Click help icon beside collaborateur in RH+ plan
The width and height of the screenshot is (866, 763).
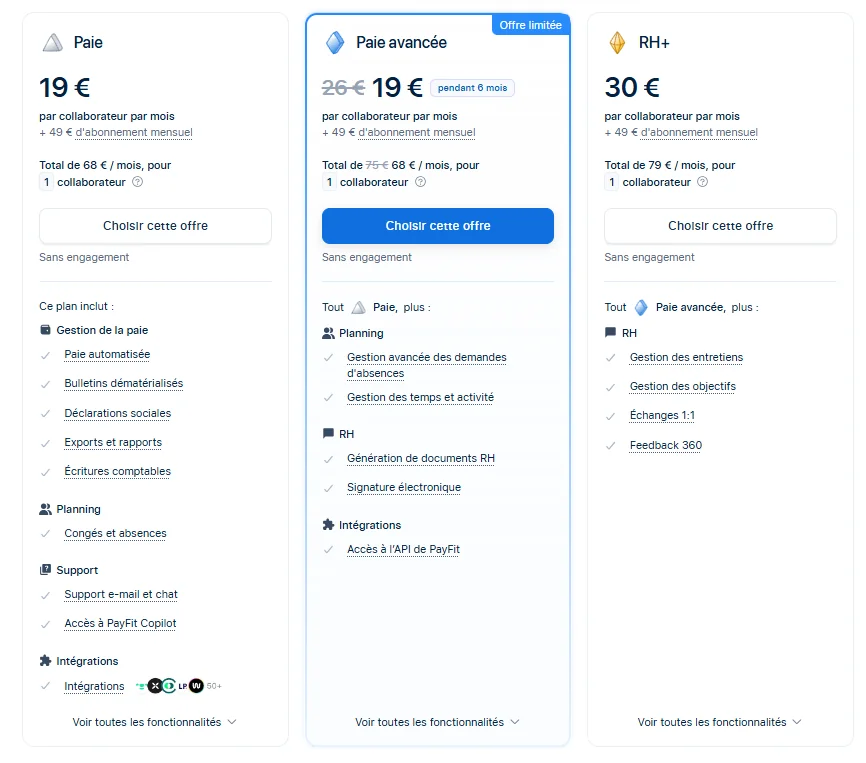pos(703,182)
